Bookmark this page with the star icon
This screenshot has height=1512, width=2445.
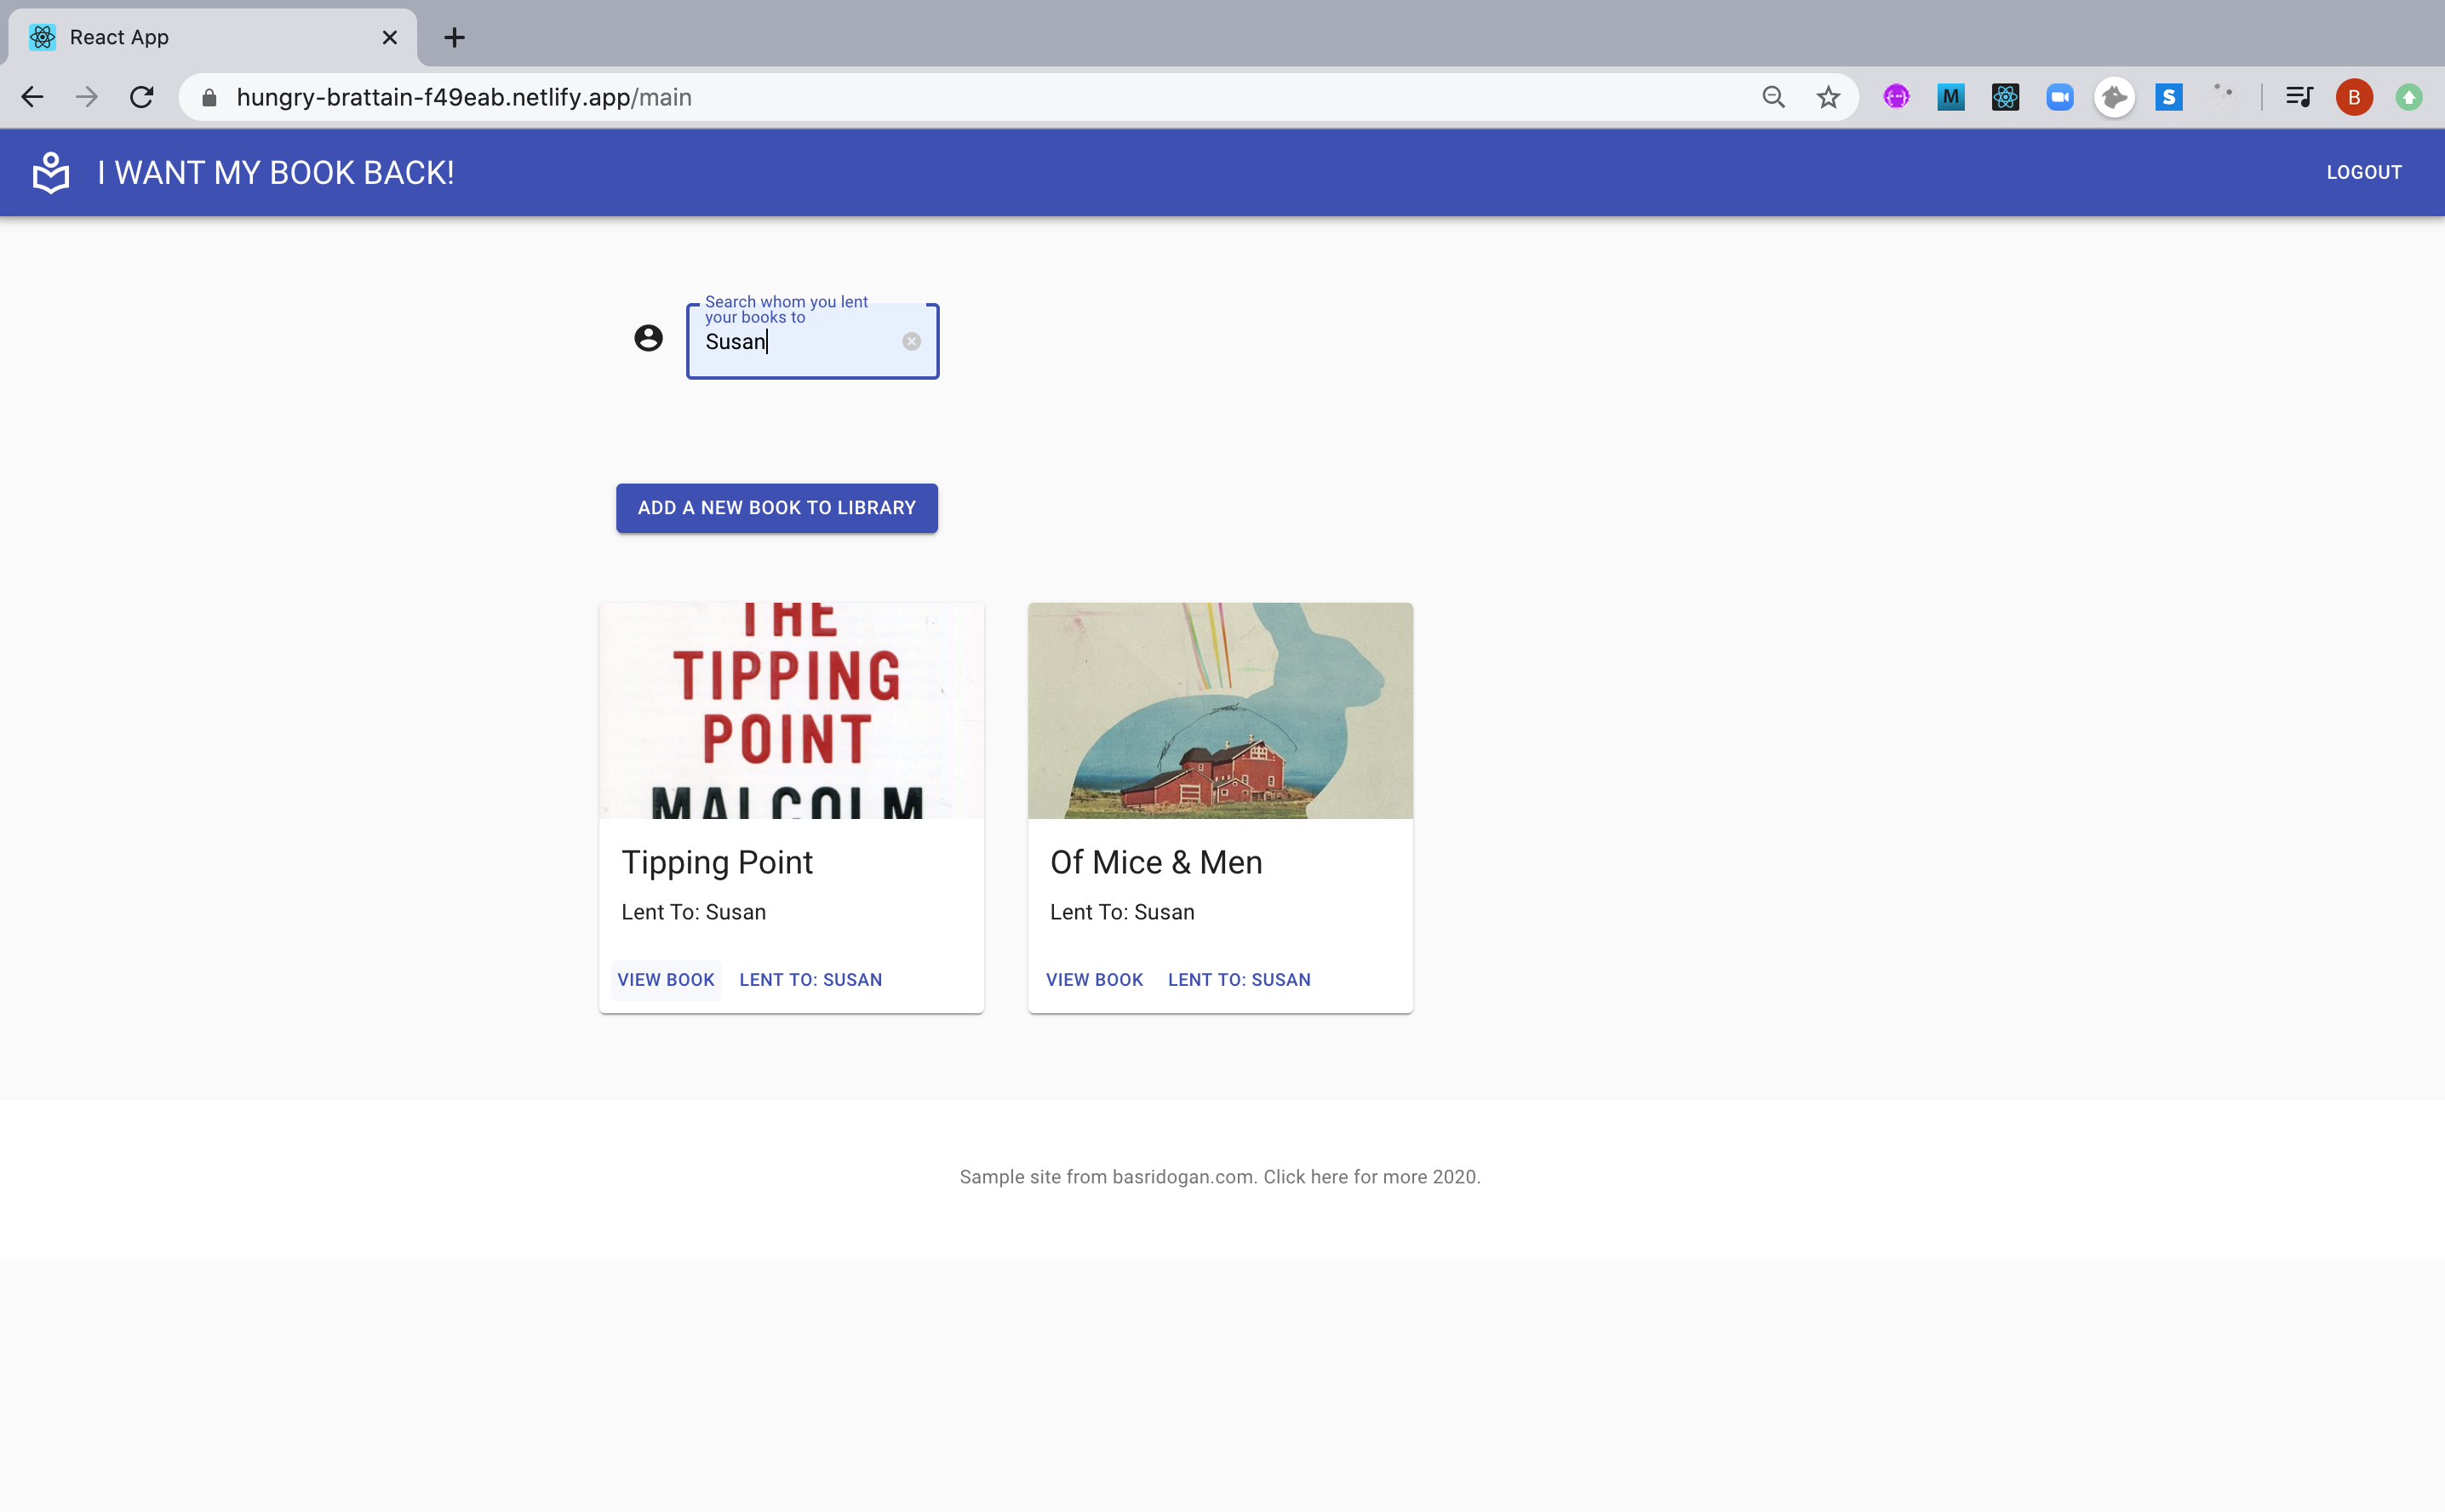pyautogui.click(x=1828, y=97)
